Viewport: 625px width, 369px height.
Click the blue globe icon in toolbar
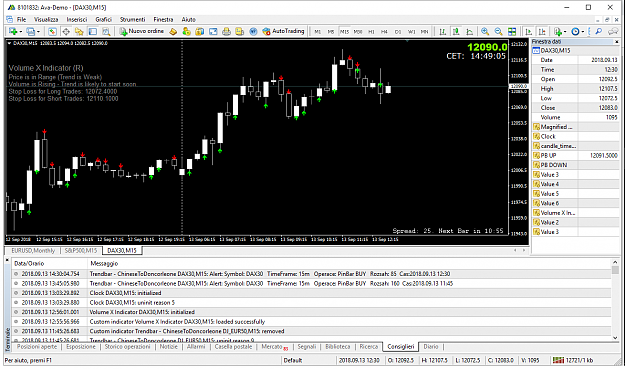[x=253, y=31]
